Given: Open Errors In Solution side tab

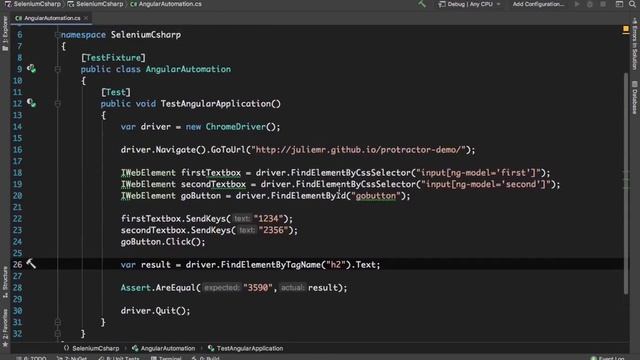Looking at the screenshot, I should click(634, 43).
